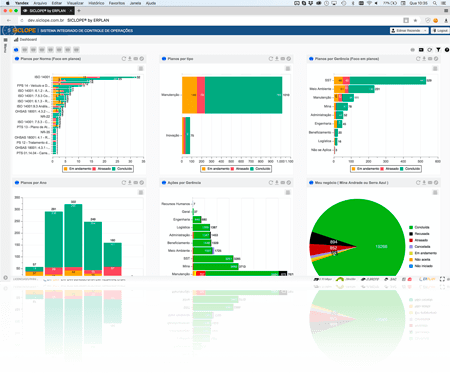Click the rightmost circular icon in Planos por Norma header
This screenshot has height=373, width=450.
pos(142,59)
